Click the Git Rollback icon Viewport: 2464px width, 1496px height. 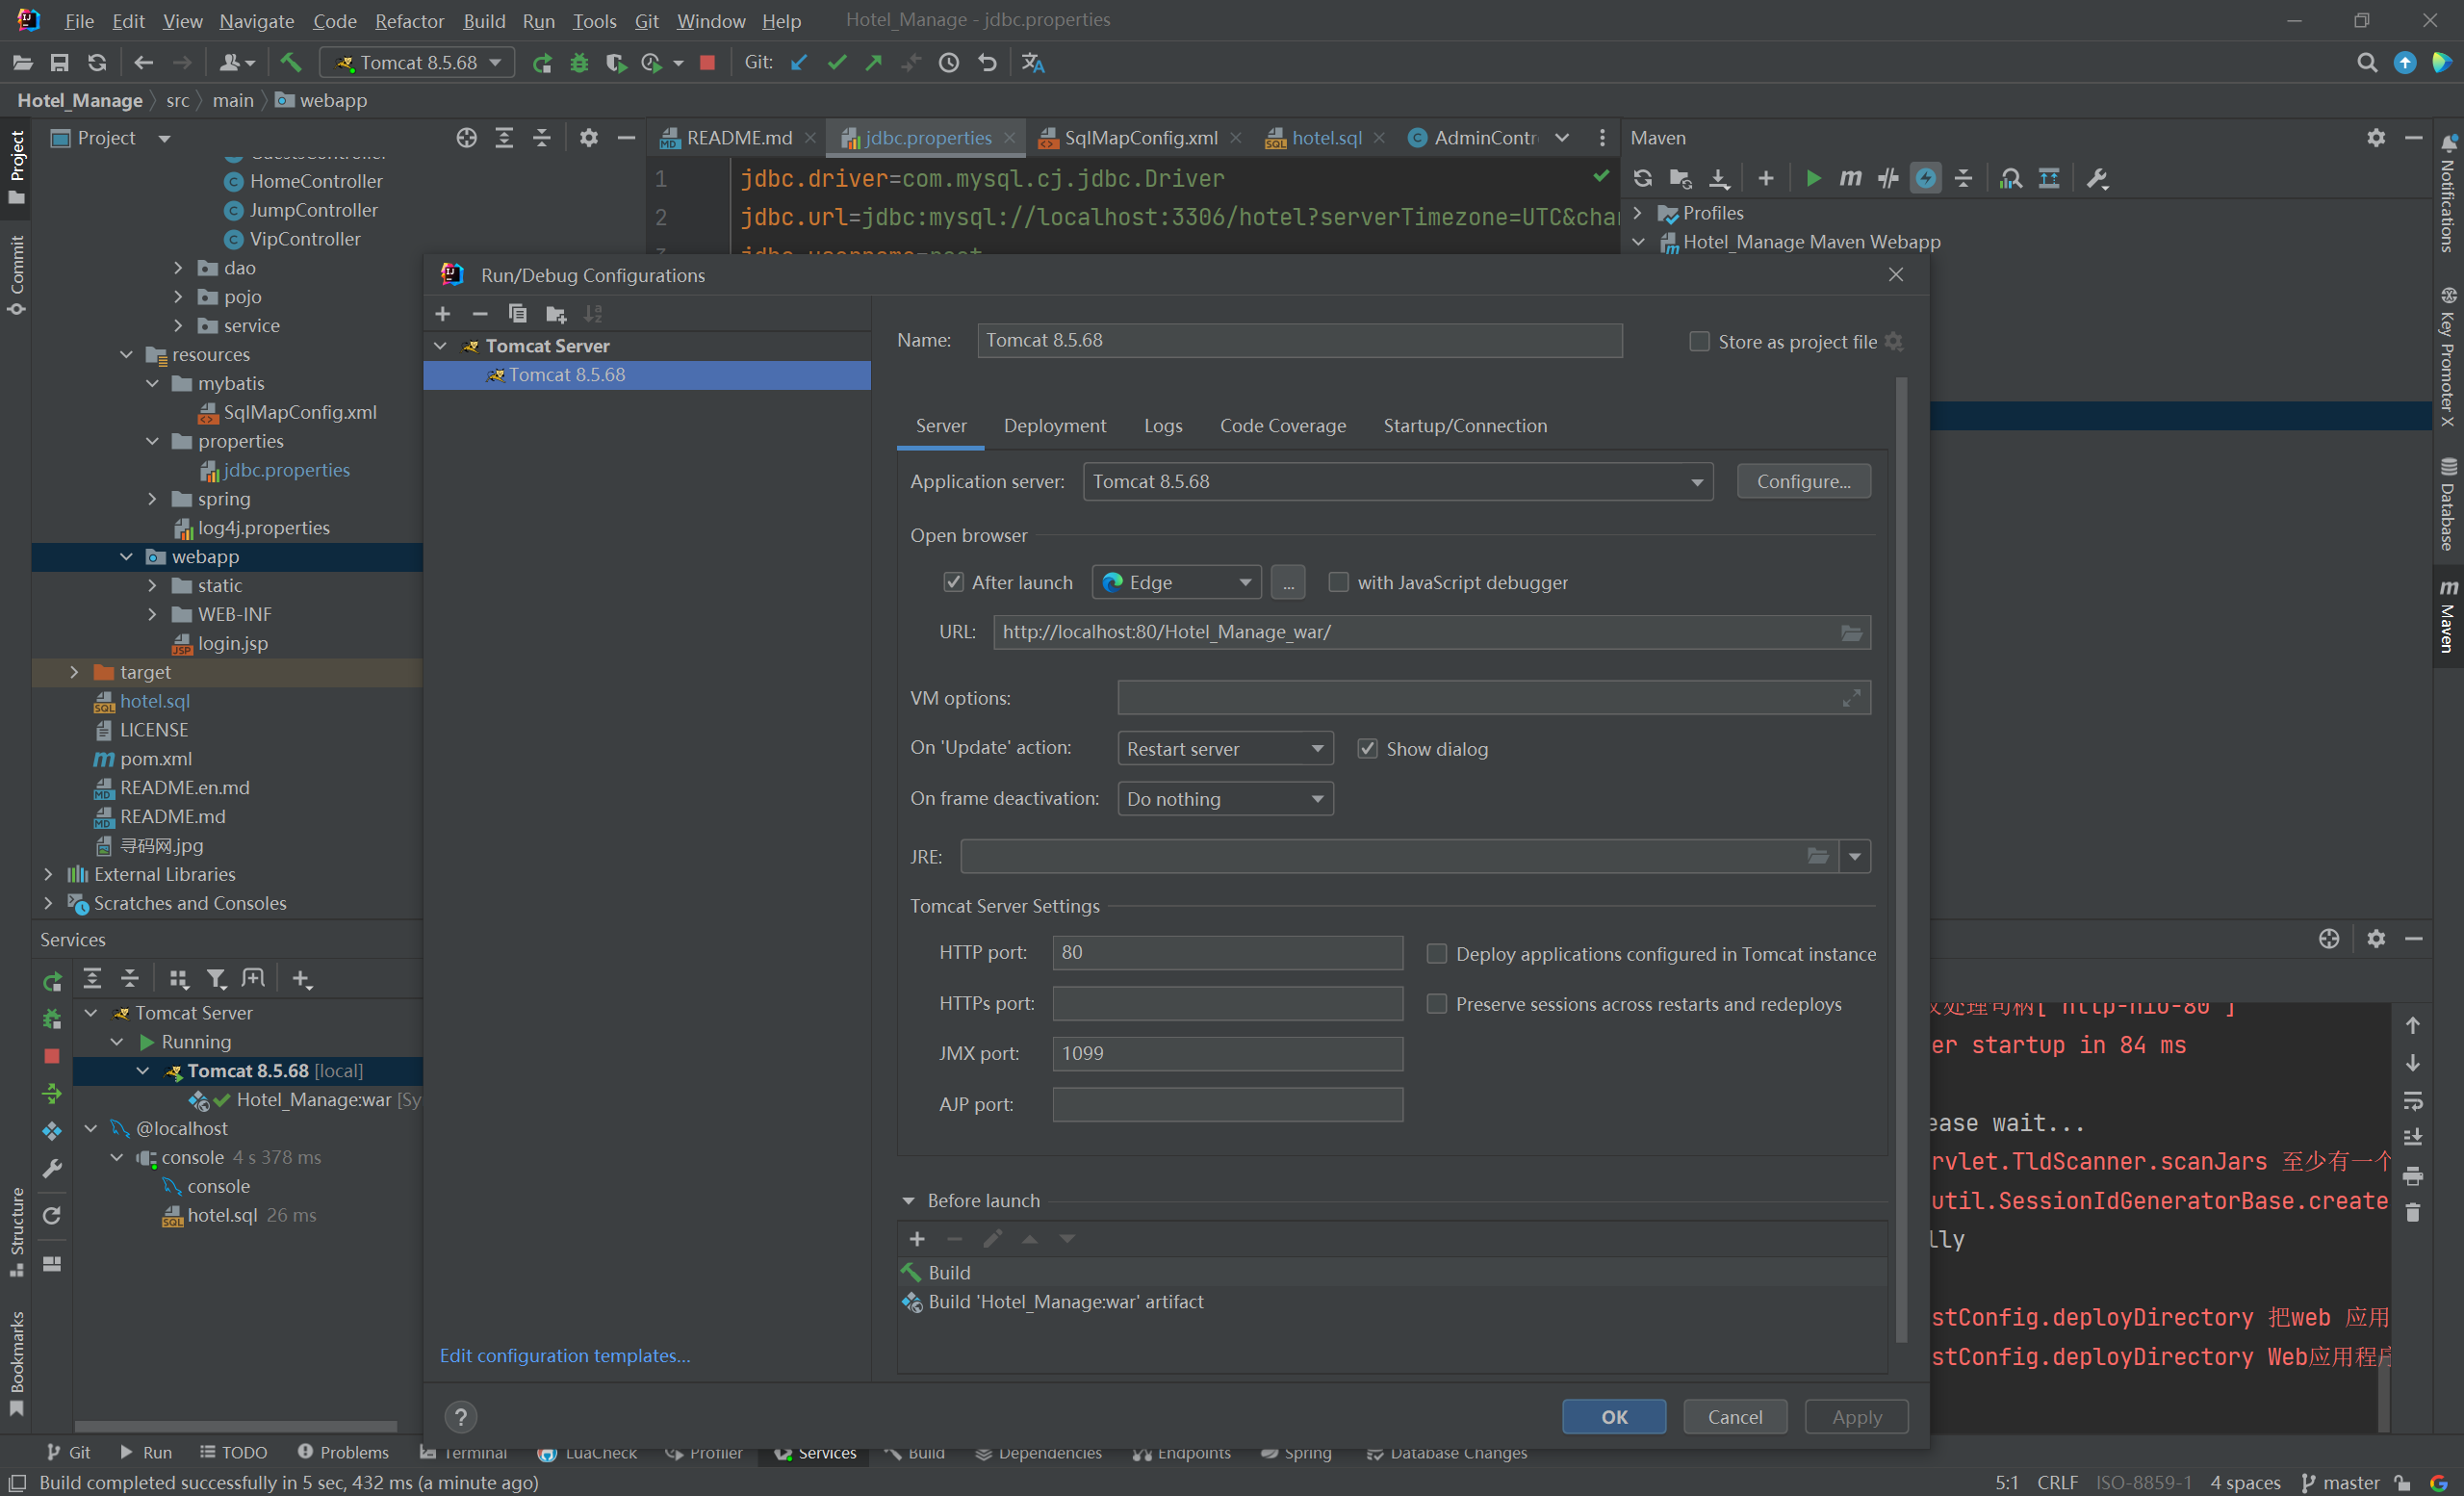(988, 63)
